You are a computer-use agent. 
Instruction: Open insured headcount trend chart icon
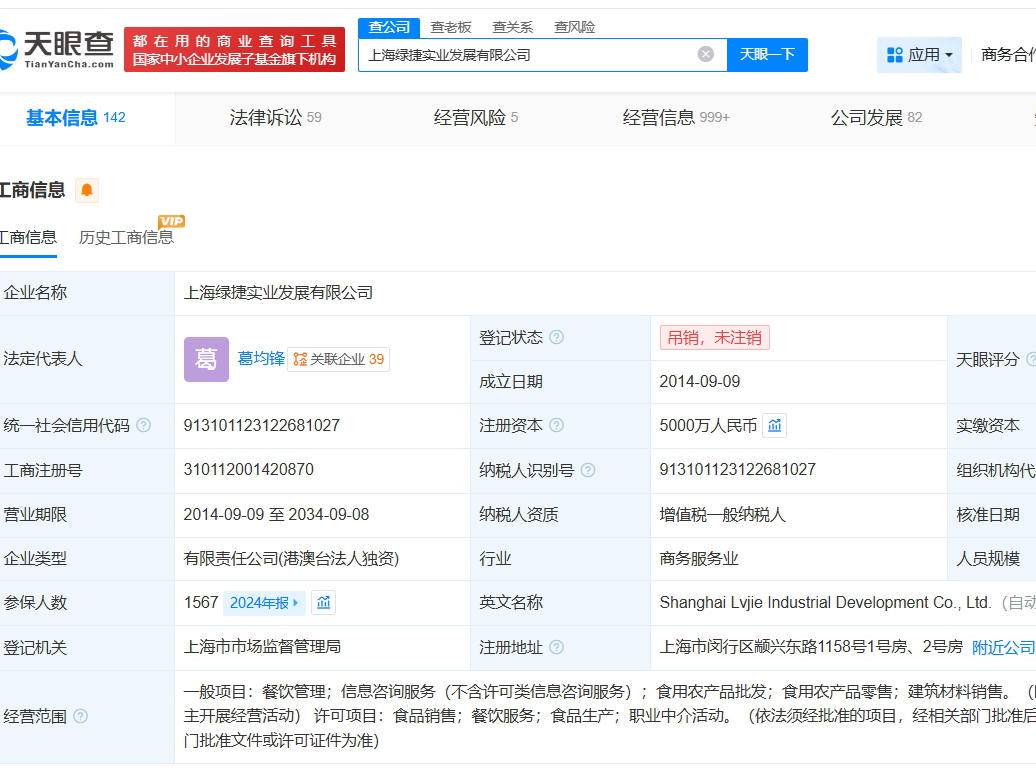(x=323, y=603)
